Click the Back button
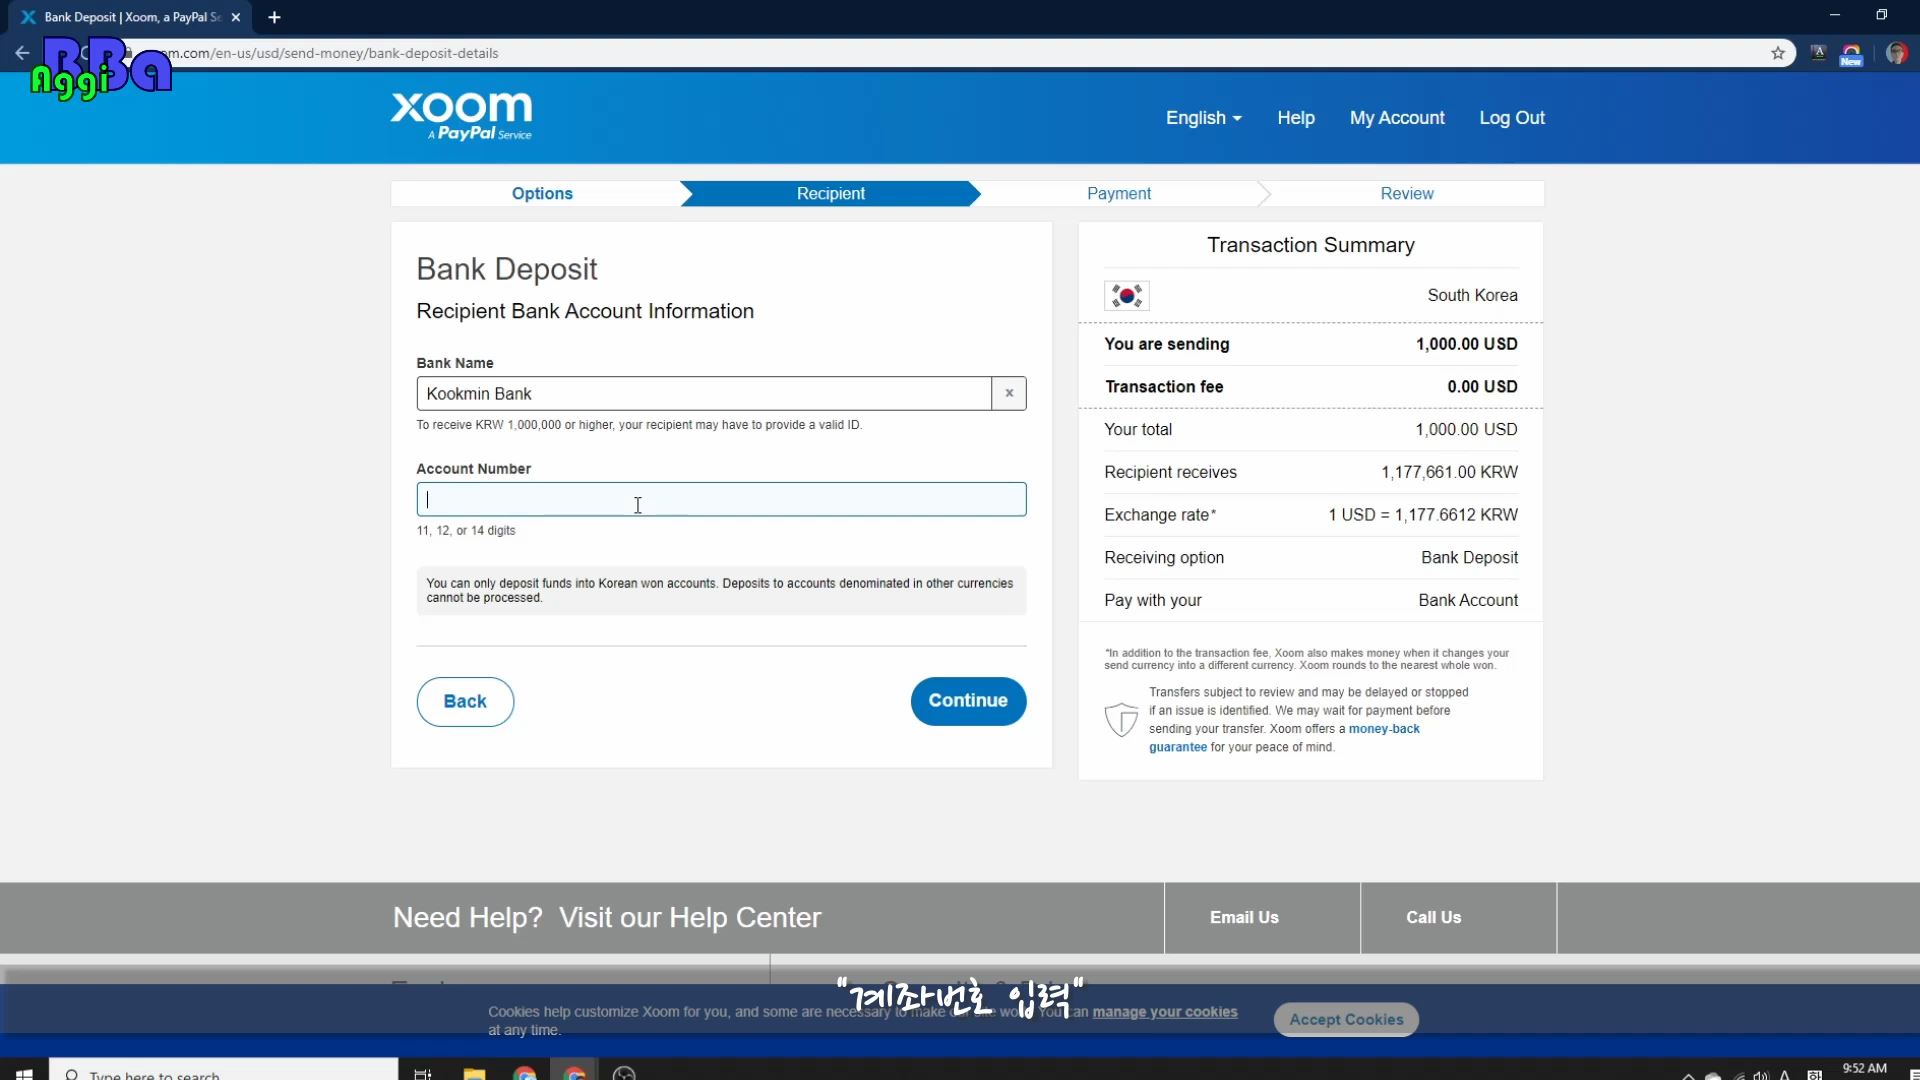1920x1080 pixels. (465, 702)
